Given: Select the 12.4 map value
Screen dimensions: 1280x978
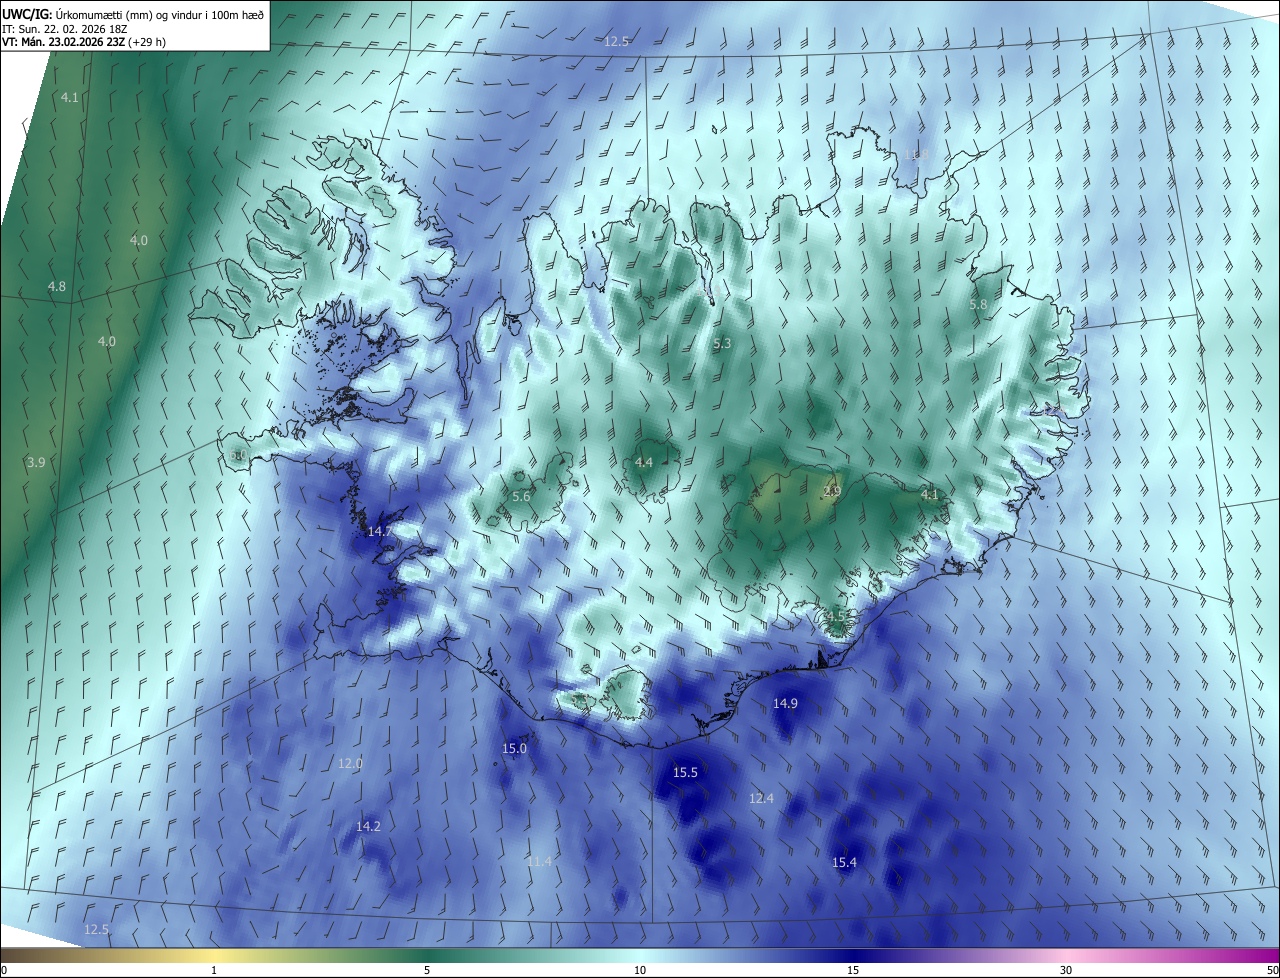Looking at the screenshot, I should point(761,799).
